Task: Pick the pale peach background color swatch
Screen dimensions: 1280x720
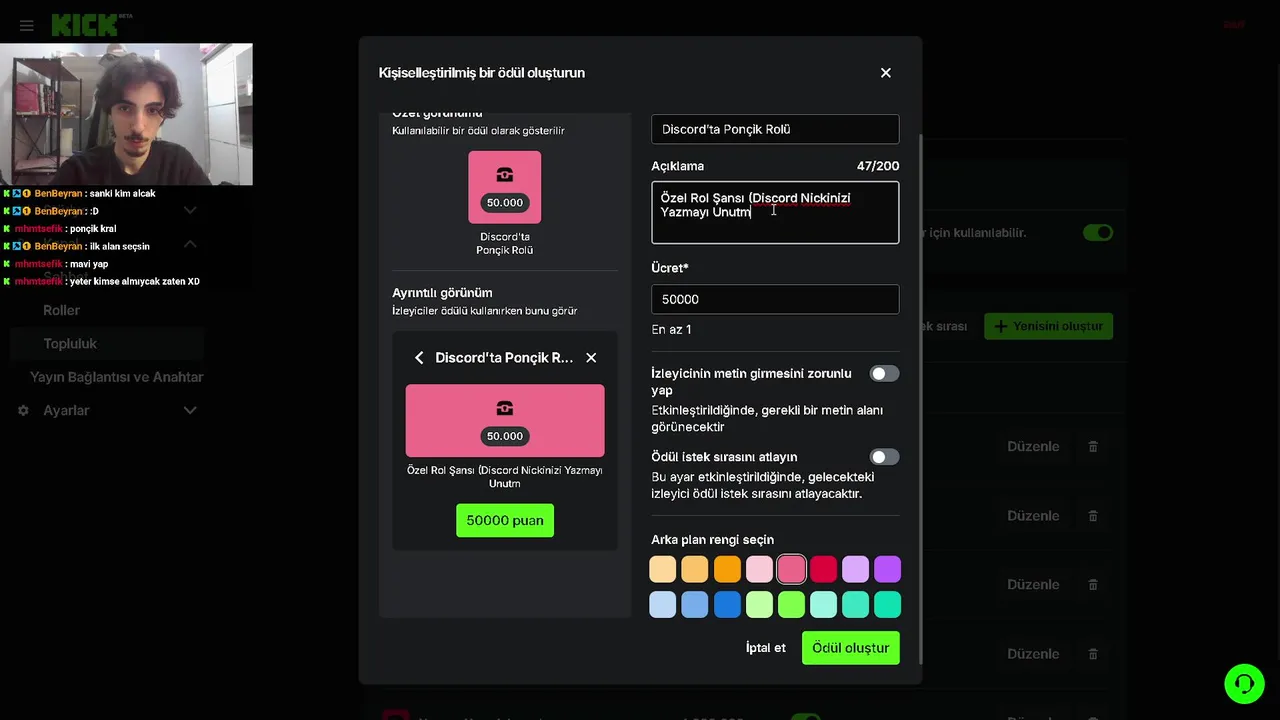Action: coord(663,569)
